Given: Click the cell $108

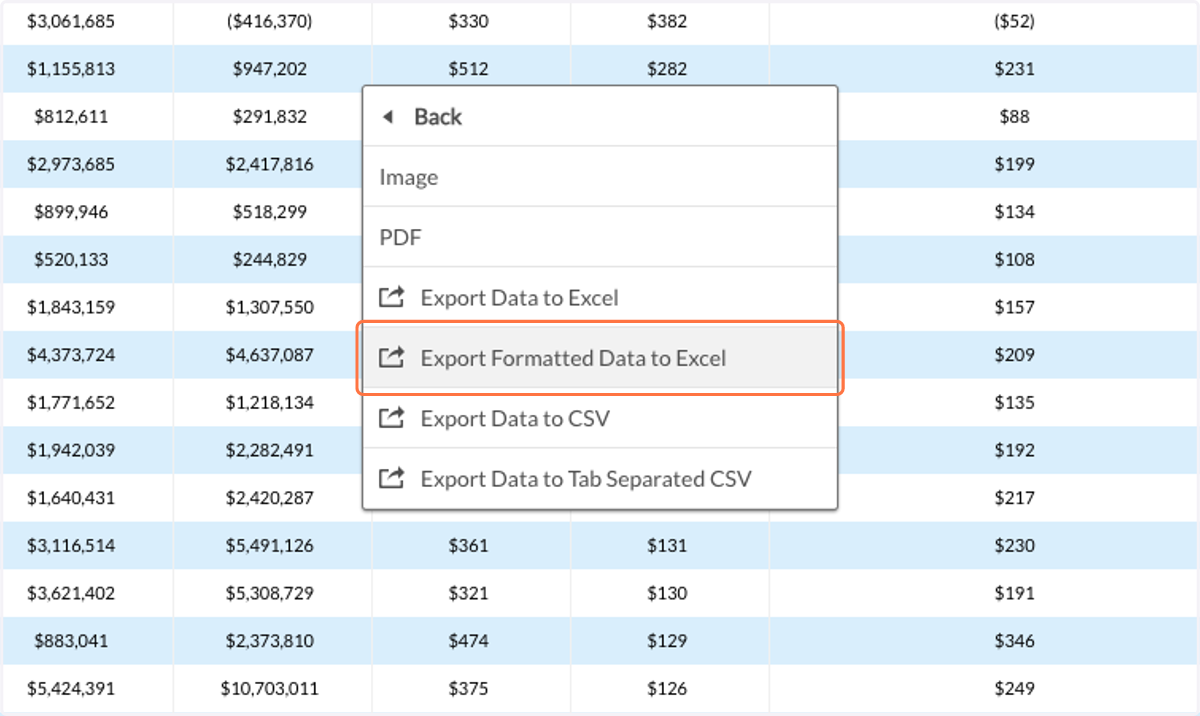Looking at the screenshot, I should click(1014, 259).
